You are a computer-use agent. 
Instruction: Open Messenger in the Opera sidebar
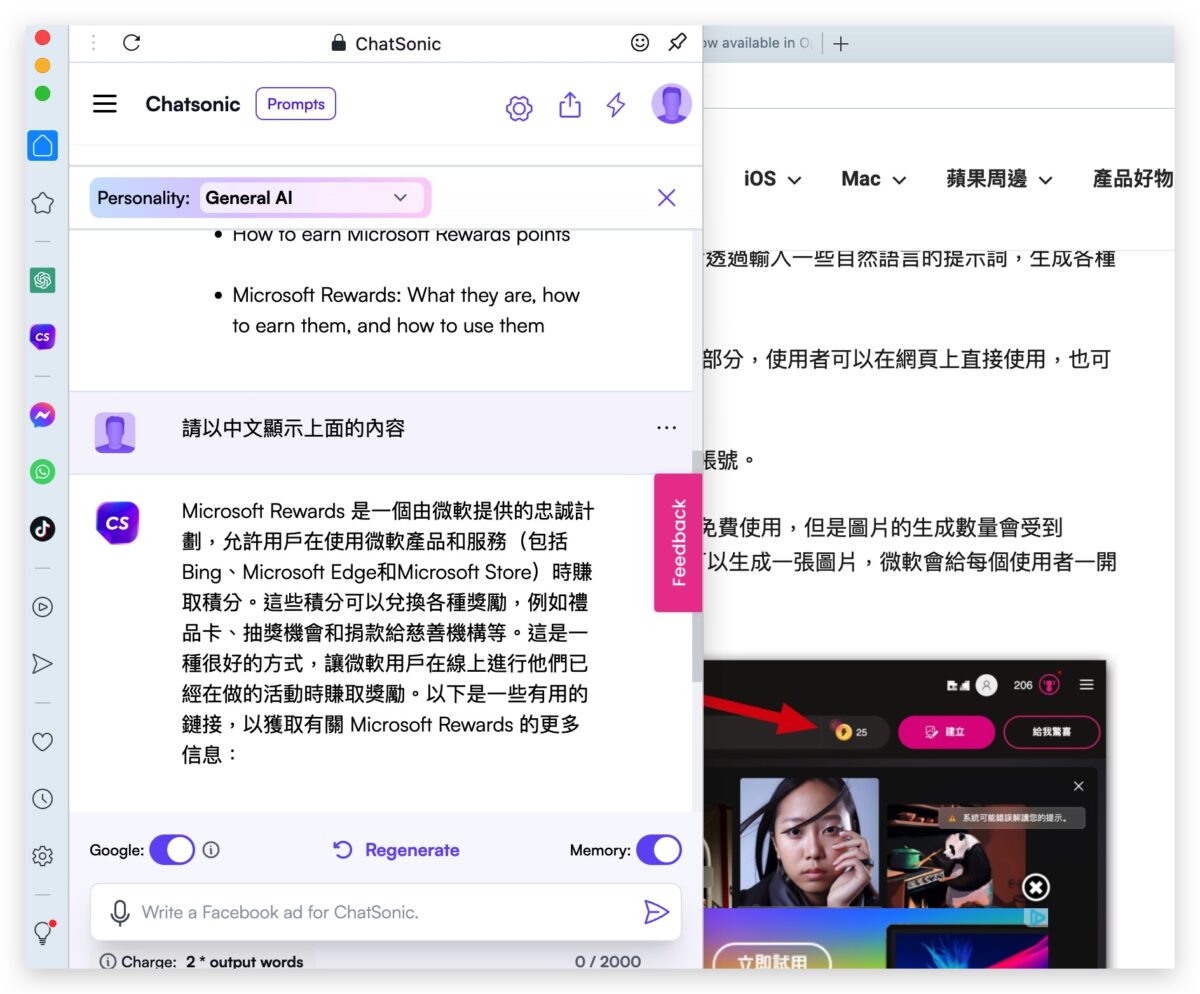click(x=42, y=415)
